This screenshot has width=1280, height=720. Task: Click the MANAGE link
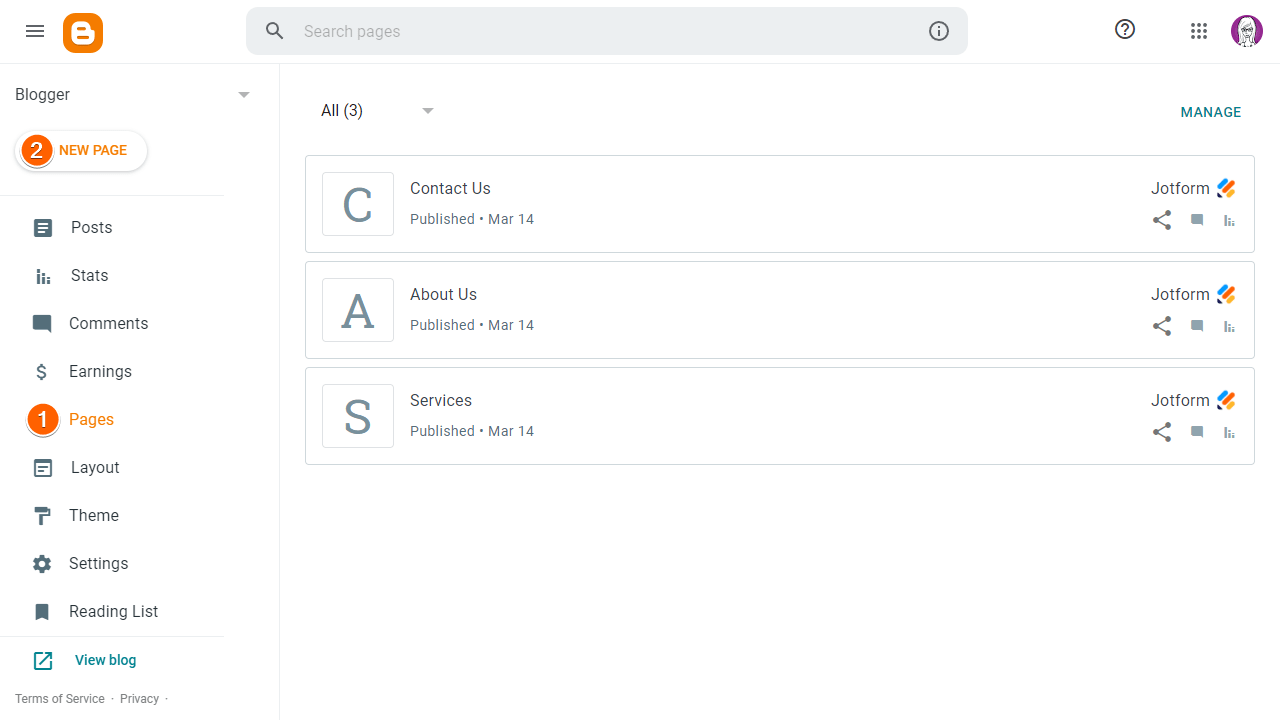[1211, 112]
